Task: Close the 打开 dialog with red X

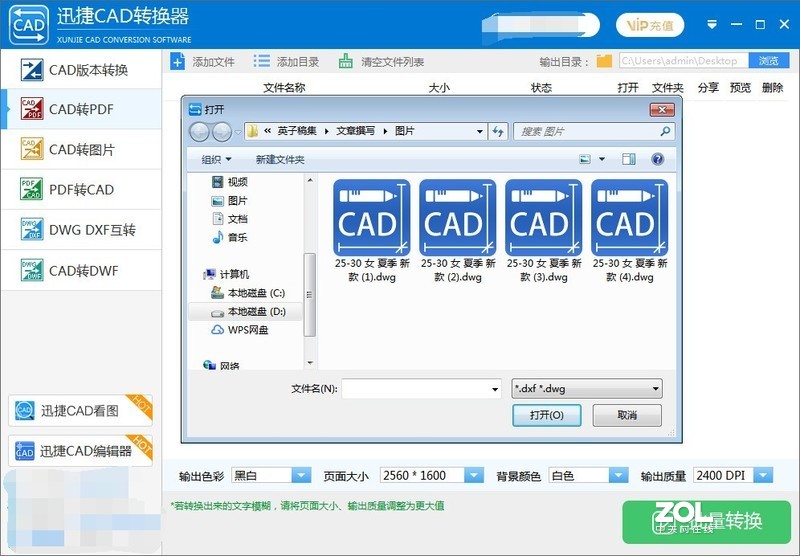Action: coord(662,109)
